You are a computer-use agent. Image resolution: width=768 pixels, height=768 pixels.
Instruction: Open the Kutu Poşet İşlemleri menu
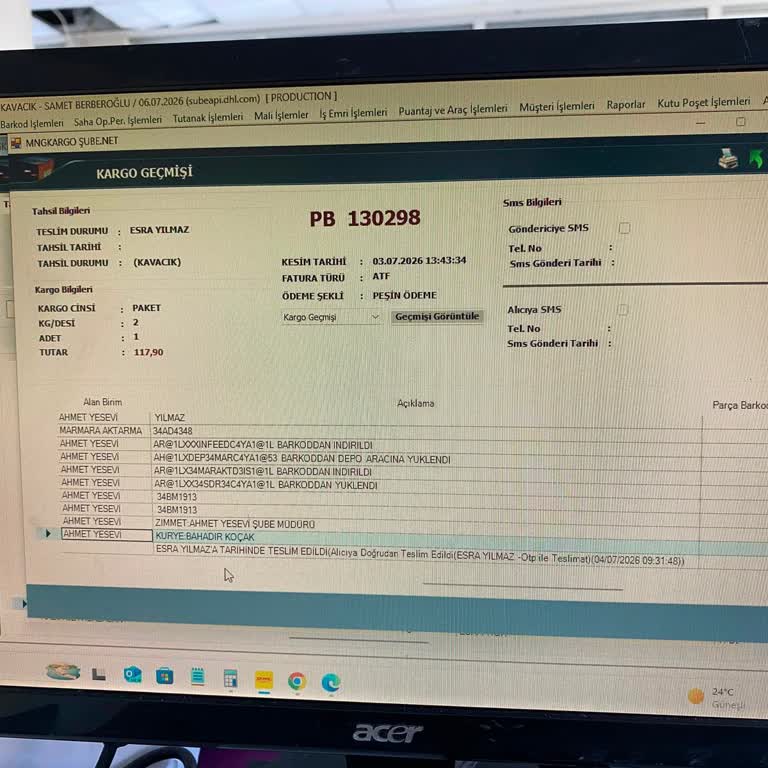(703, 102)
